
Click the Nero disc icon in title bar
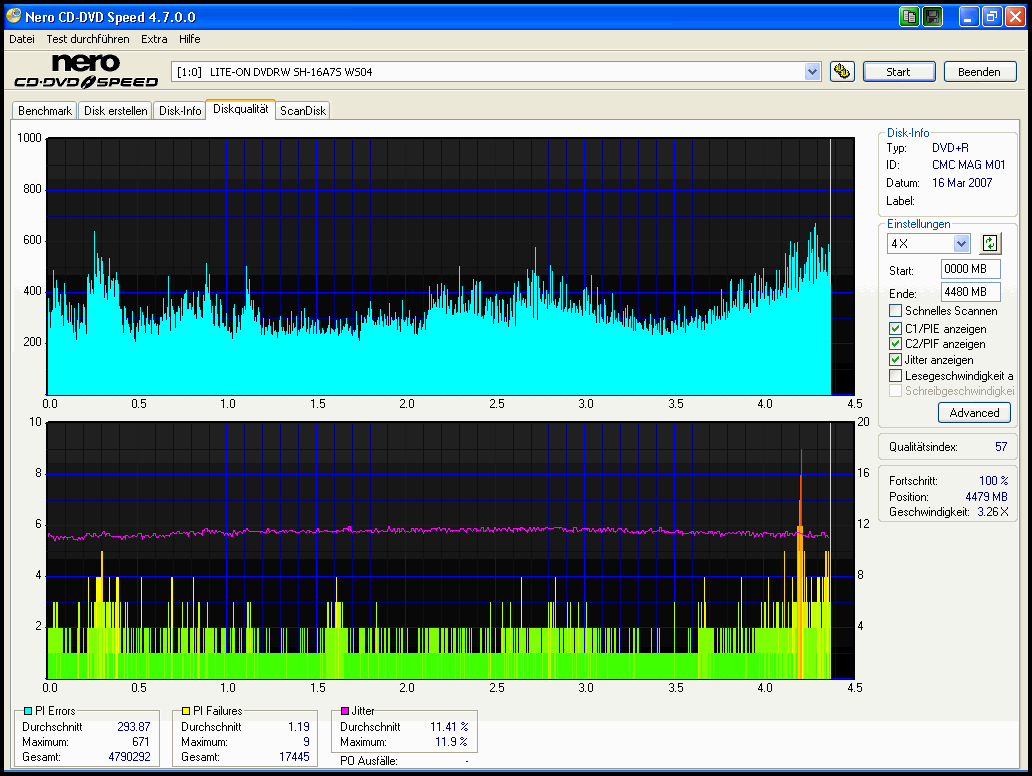tap(14, 17)
